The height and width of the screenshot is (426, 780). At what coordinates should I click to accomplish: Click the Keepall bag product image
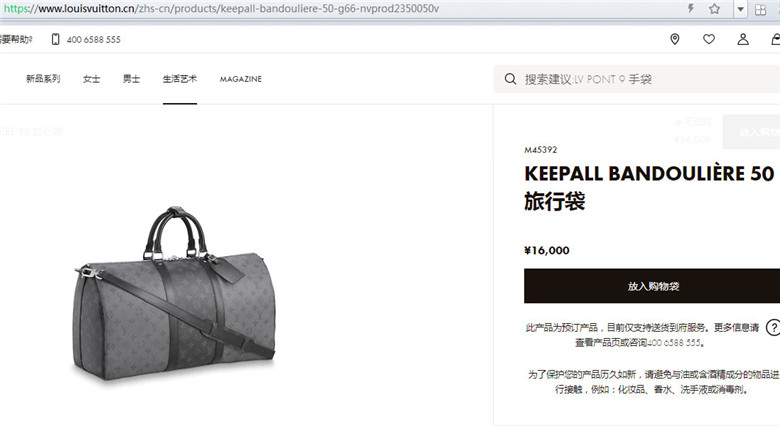pyautogui.click(x=174, y=293)
